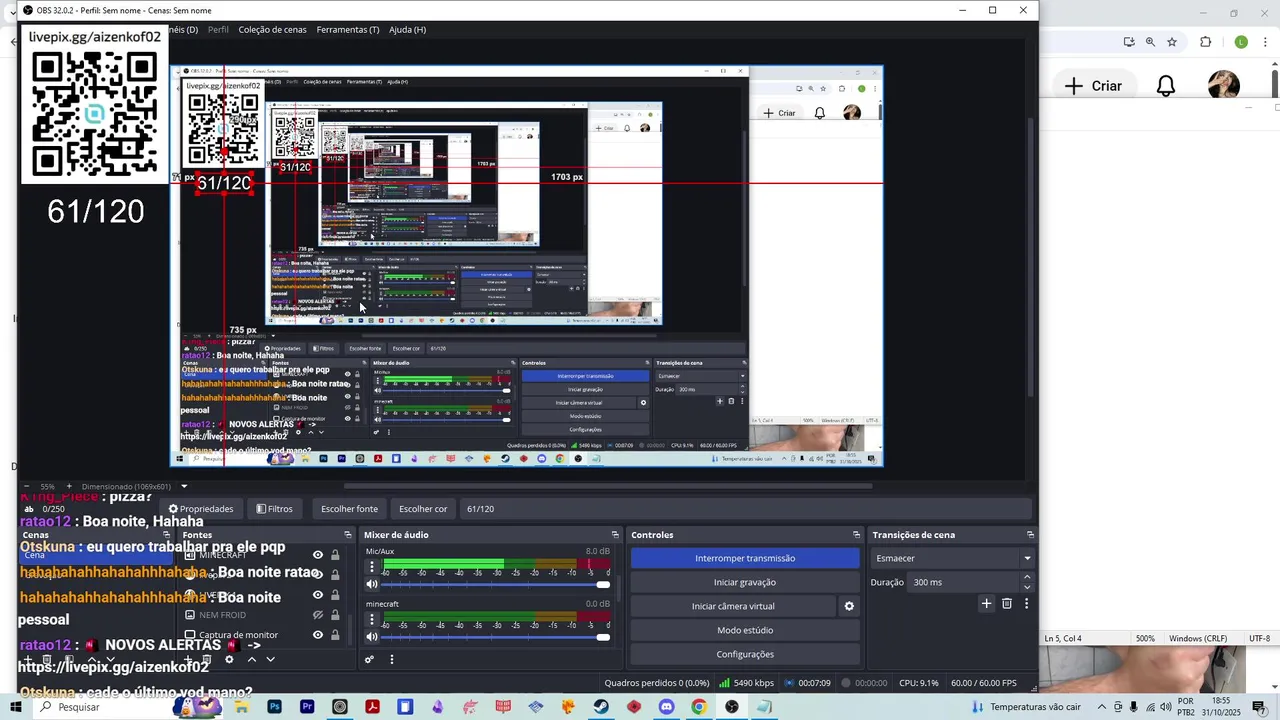
Task: Open source properties gear in Fontes toolbar
Action: point(229,660)
